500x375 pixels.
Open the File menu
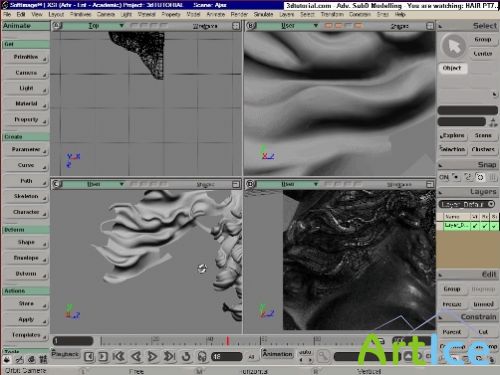7,14
